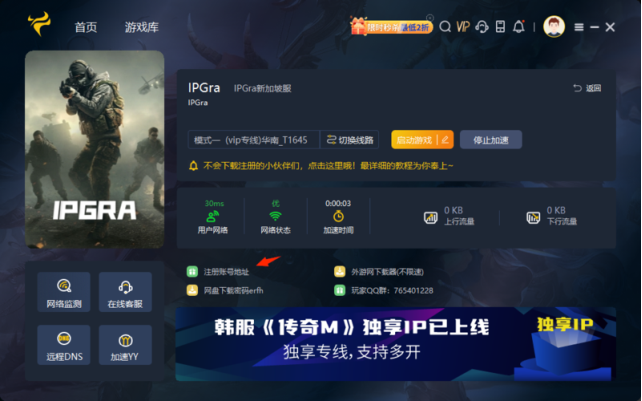
Task: Open the search magnifier icon
Action: [x=445, y=27]
